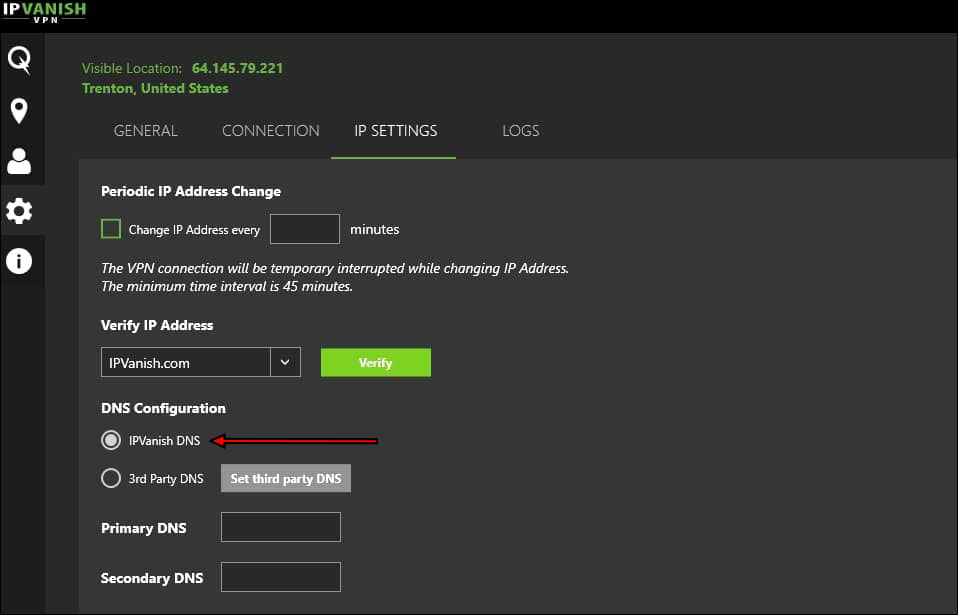Switch to the CONNECTION tab

[271, 131]
